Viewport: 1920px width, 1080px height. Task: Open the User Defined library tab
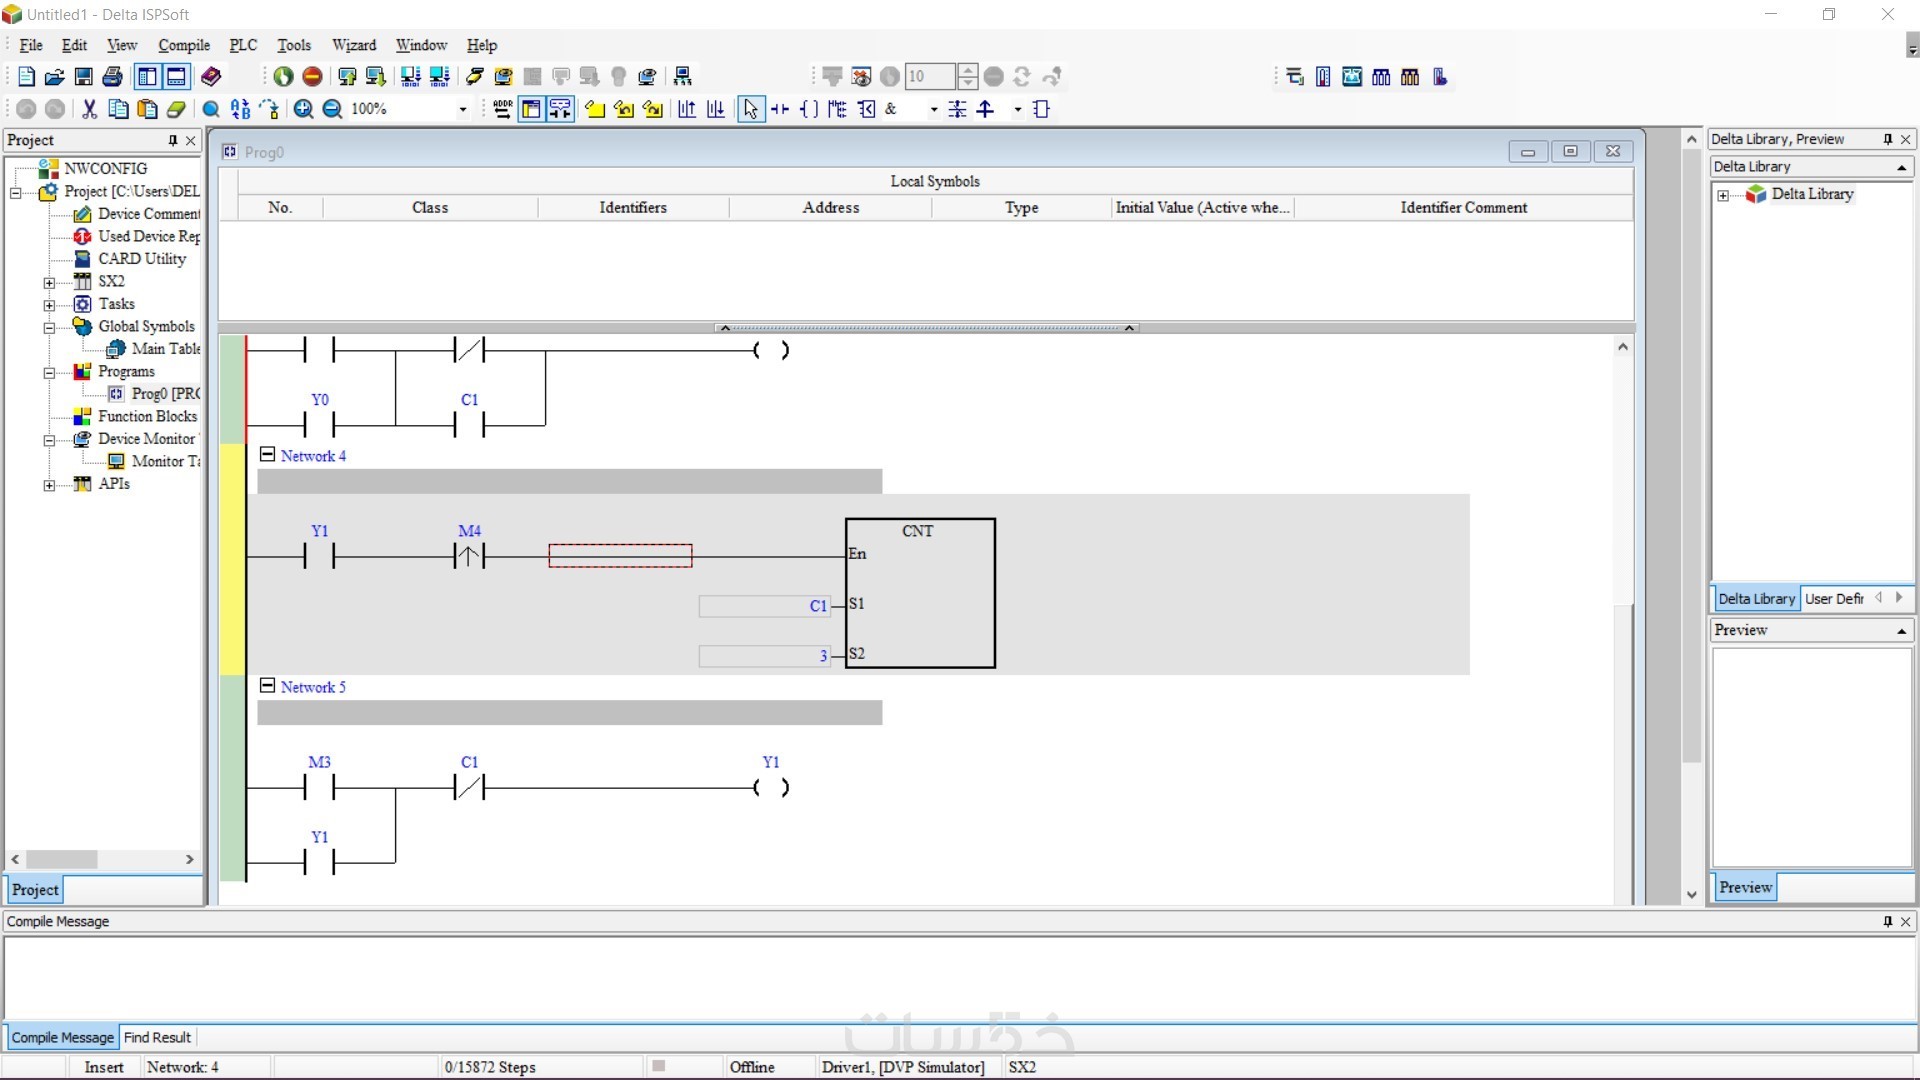point(1833,598)
